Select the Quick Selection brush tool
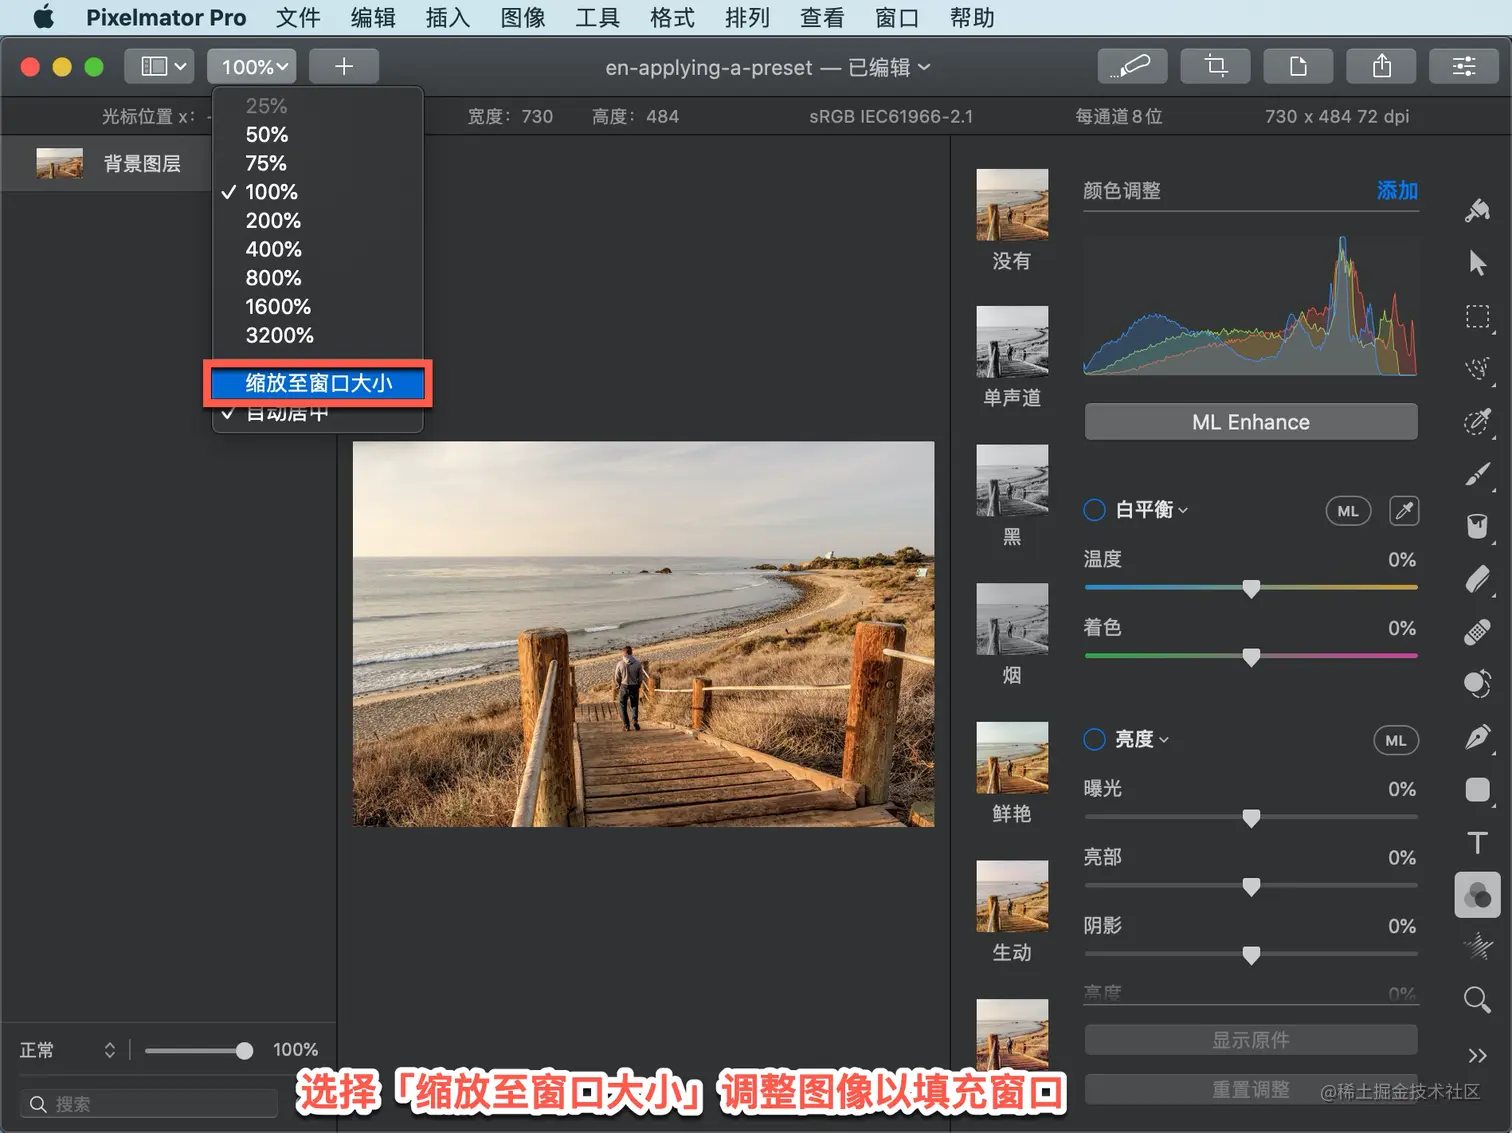This screenshot has width=1512, height=1133. [1477, 421]
